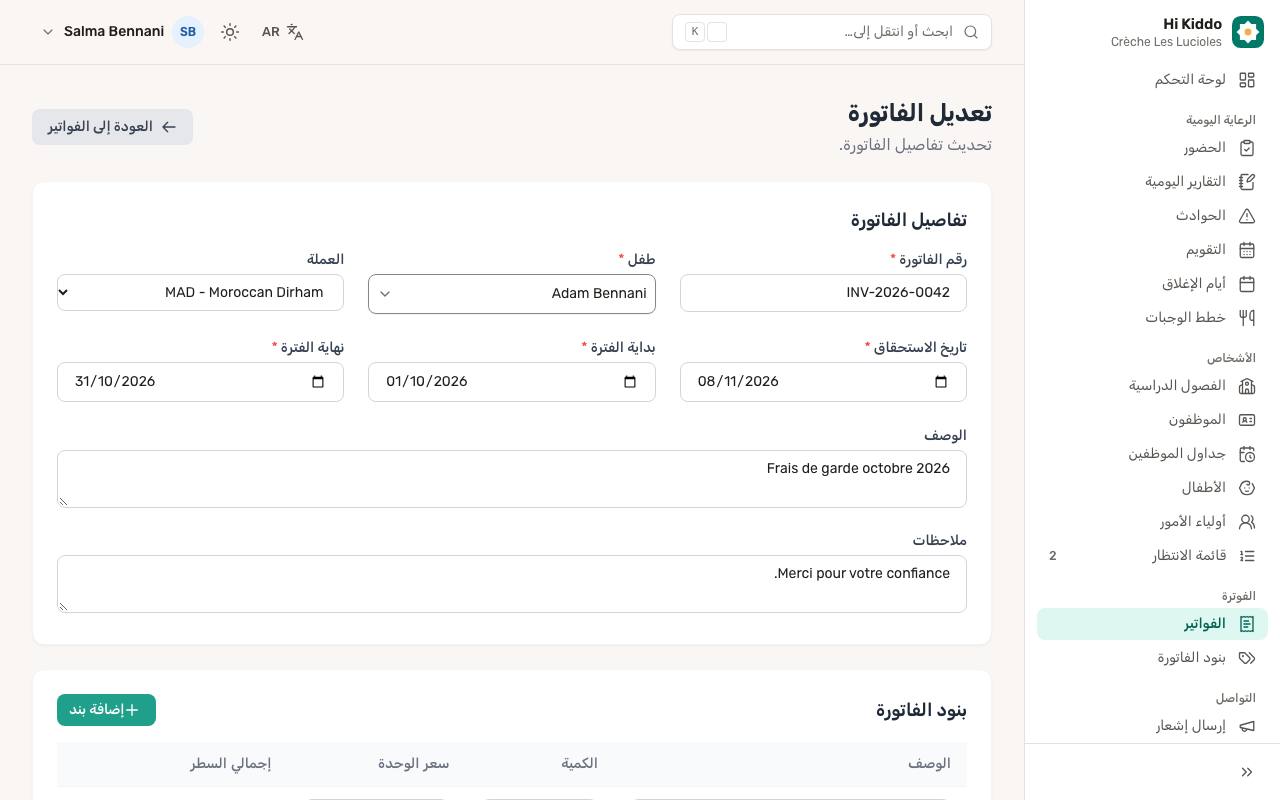
Task: Click the incidents warning triangle icon
Action: [x=1247, y=216]
